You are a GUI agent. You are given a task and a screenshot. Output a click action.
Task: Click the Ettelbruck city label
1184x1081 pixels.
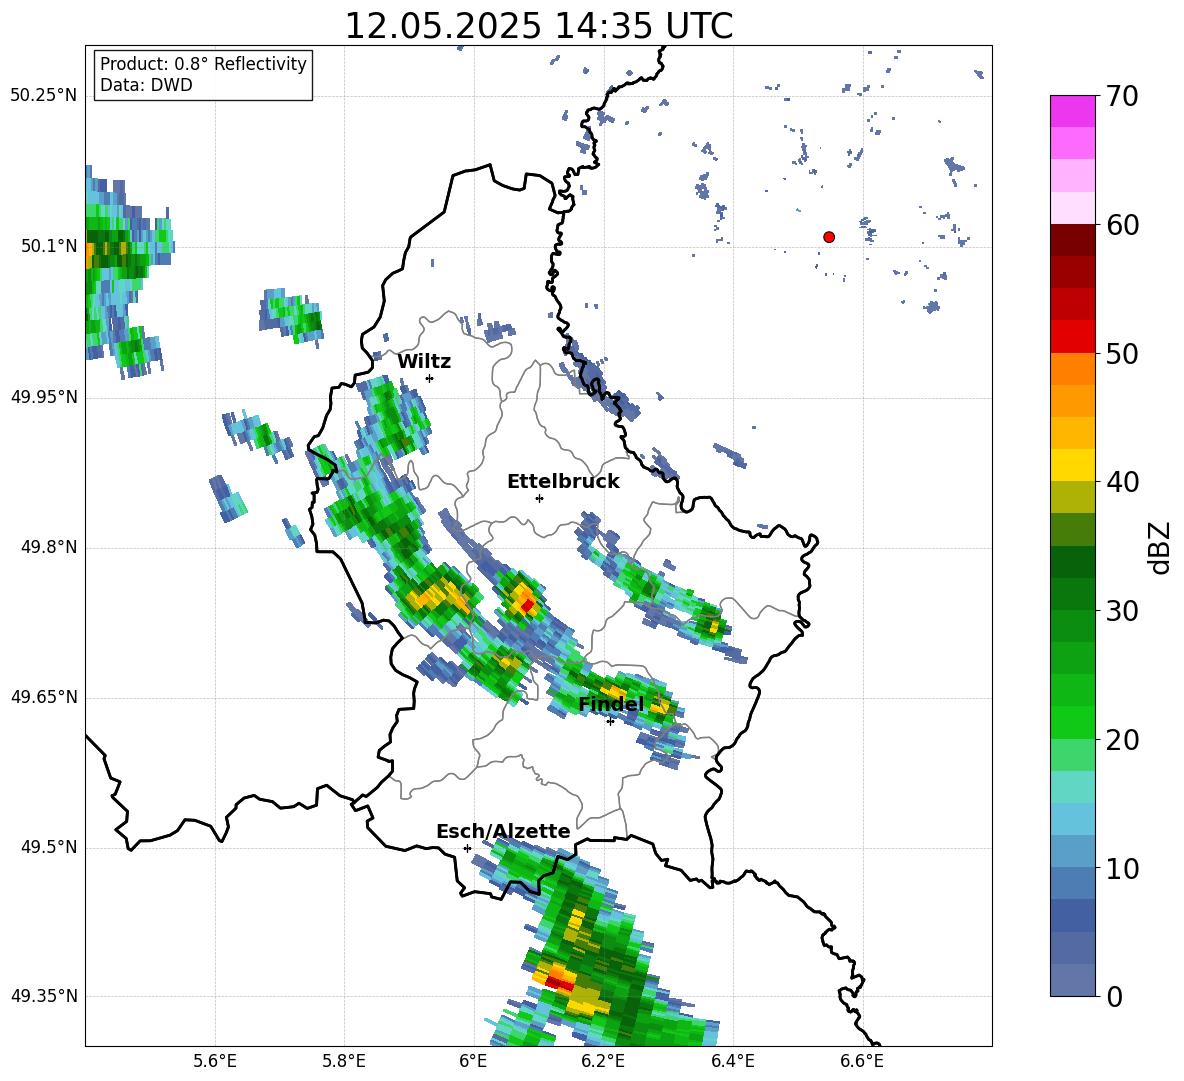[x=563, y=482]
